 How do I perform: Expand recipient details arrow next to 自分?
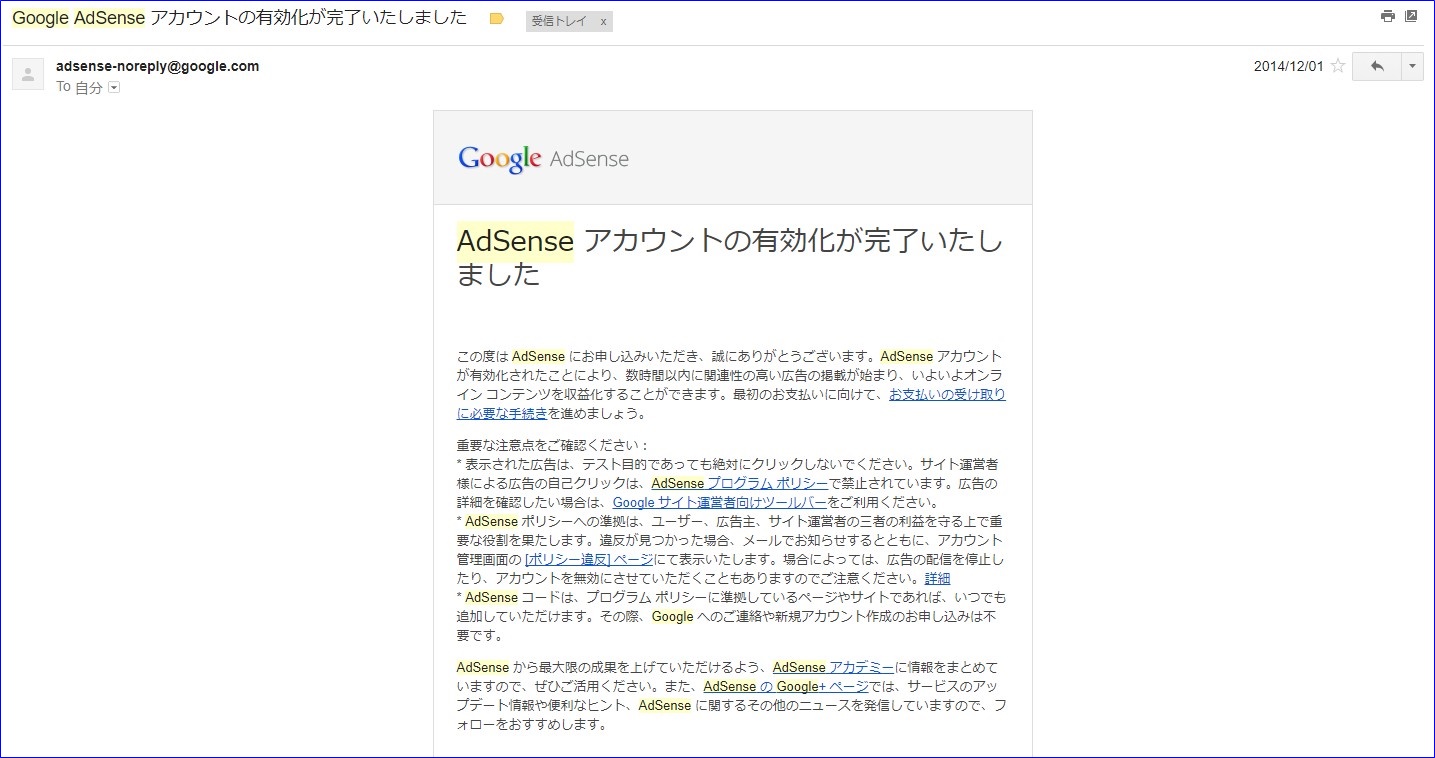[x=114, y=88]
